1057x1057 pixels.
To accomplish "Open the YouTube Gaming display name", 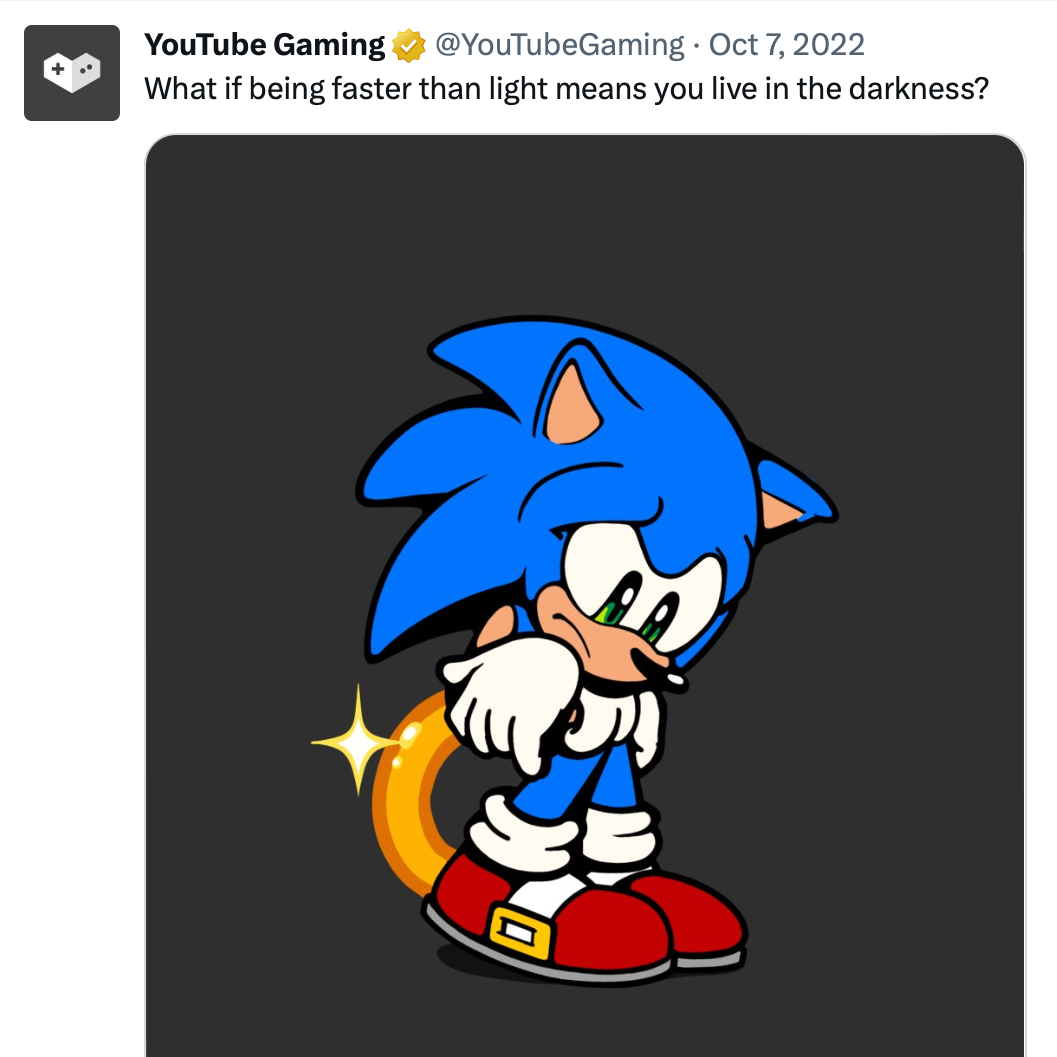I will pos(264,45).
